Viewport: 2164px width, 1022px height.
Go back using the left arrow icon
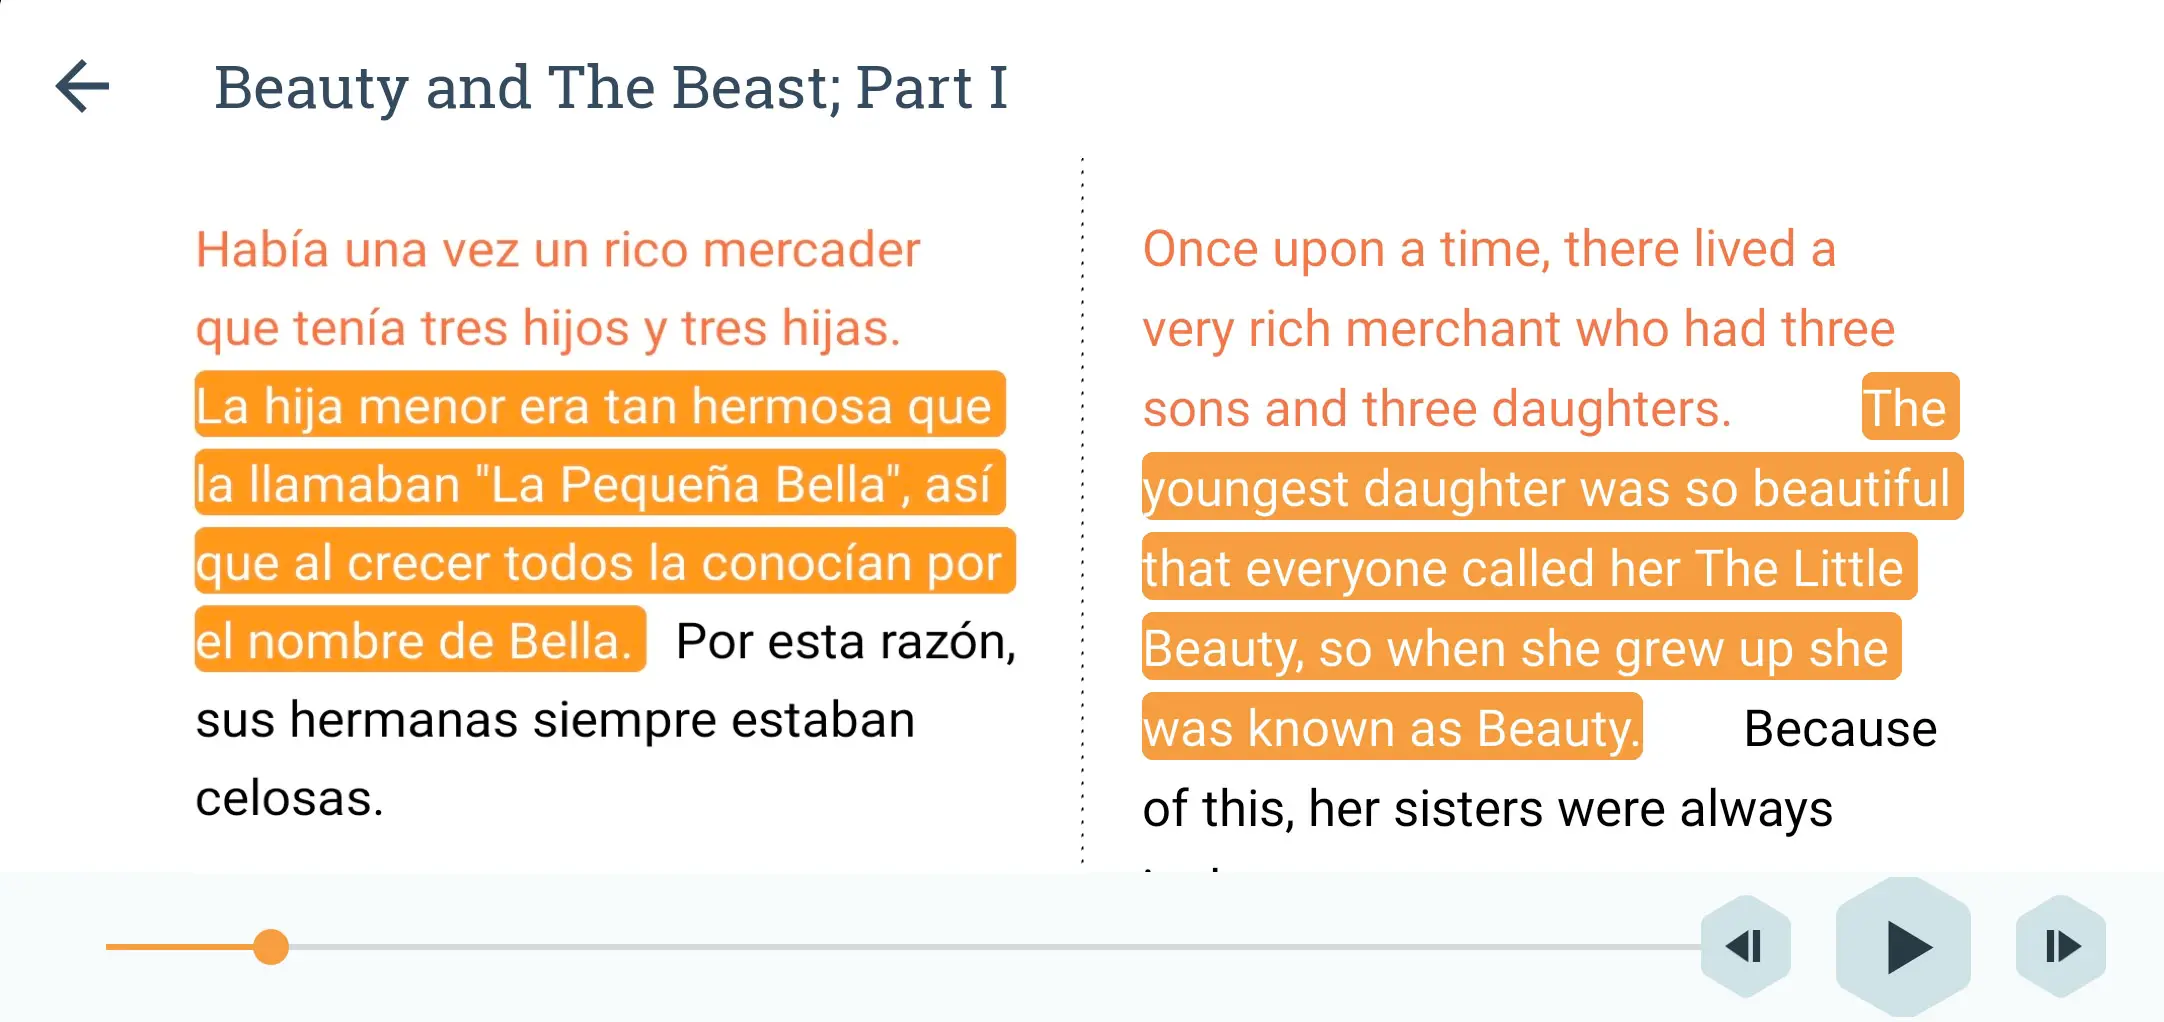click(x=82, y=86)
